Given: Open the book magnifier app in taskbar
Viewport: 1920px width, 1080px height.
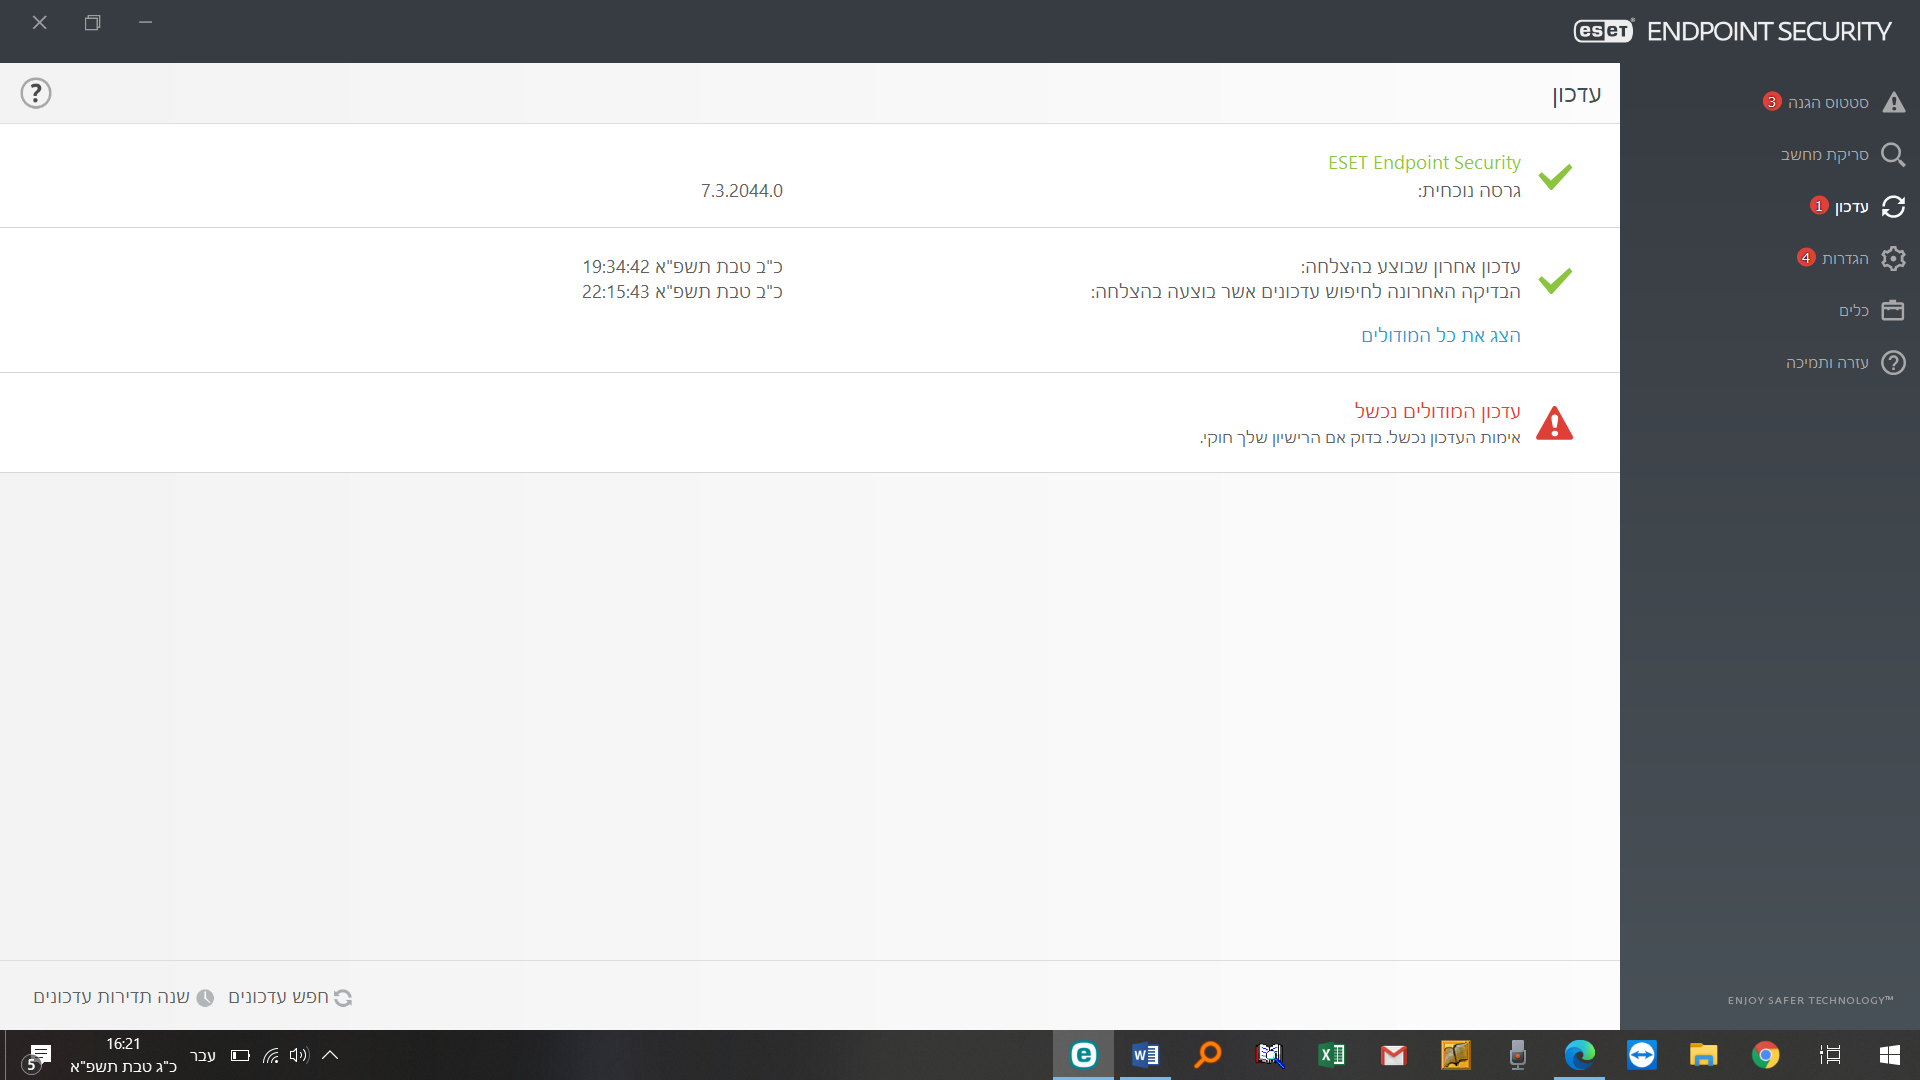Looking at the screenshot, I should [x=1269, y=1055].
